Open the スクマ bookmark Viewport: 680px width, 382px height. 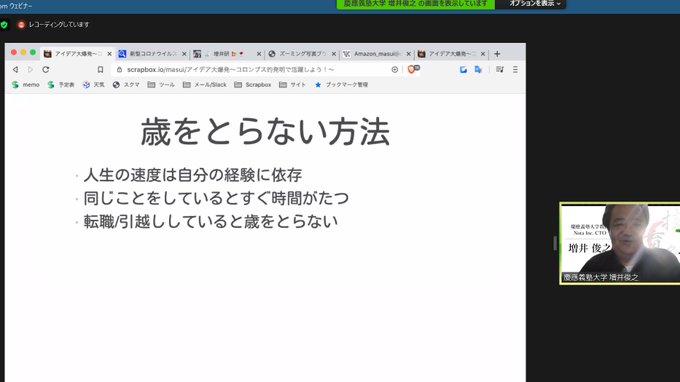coord(126,85)
